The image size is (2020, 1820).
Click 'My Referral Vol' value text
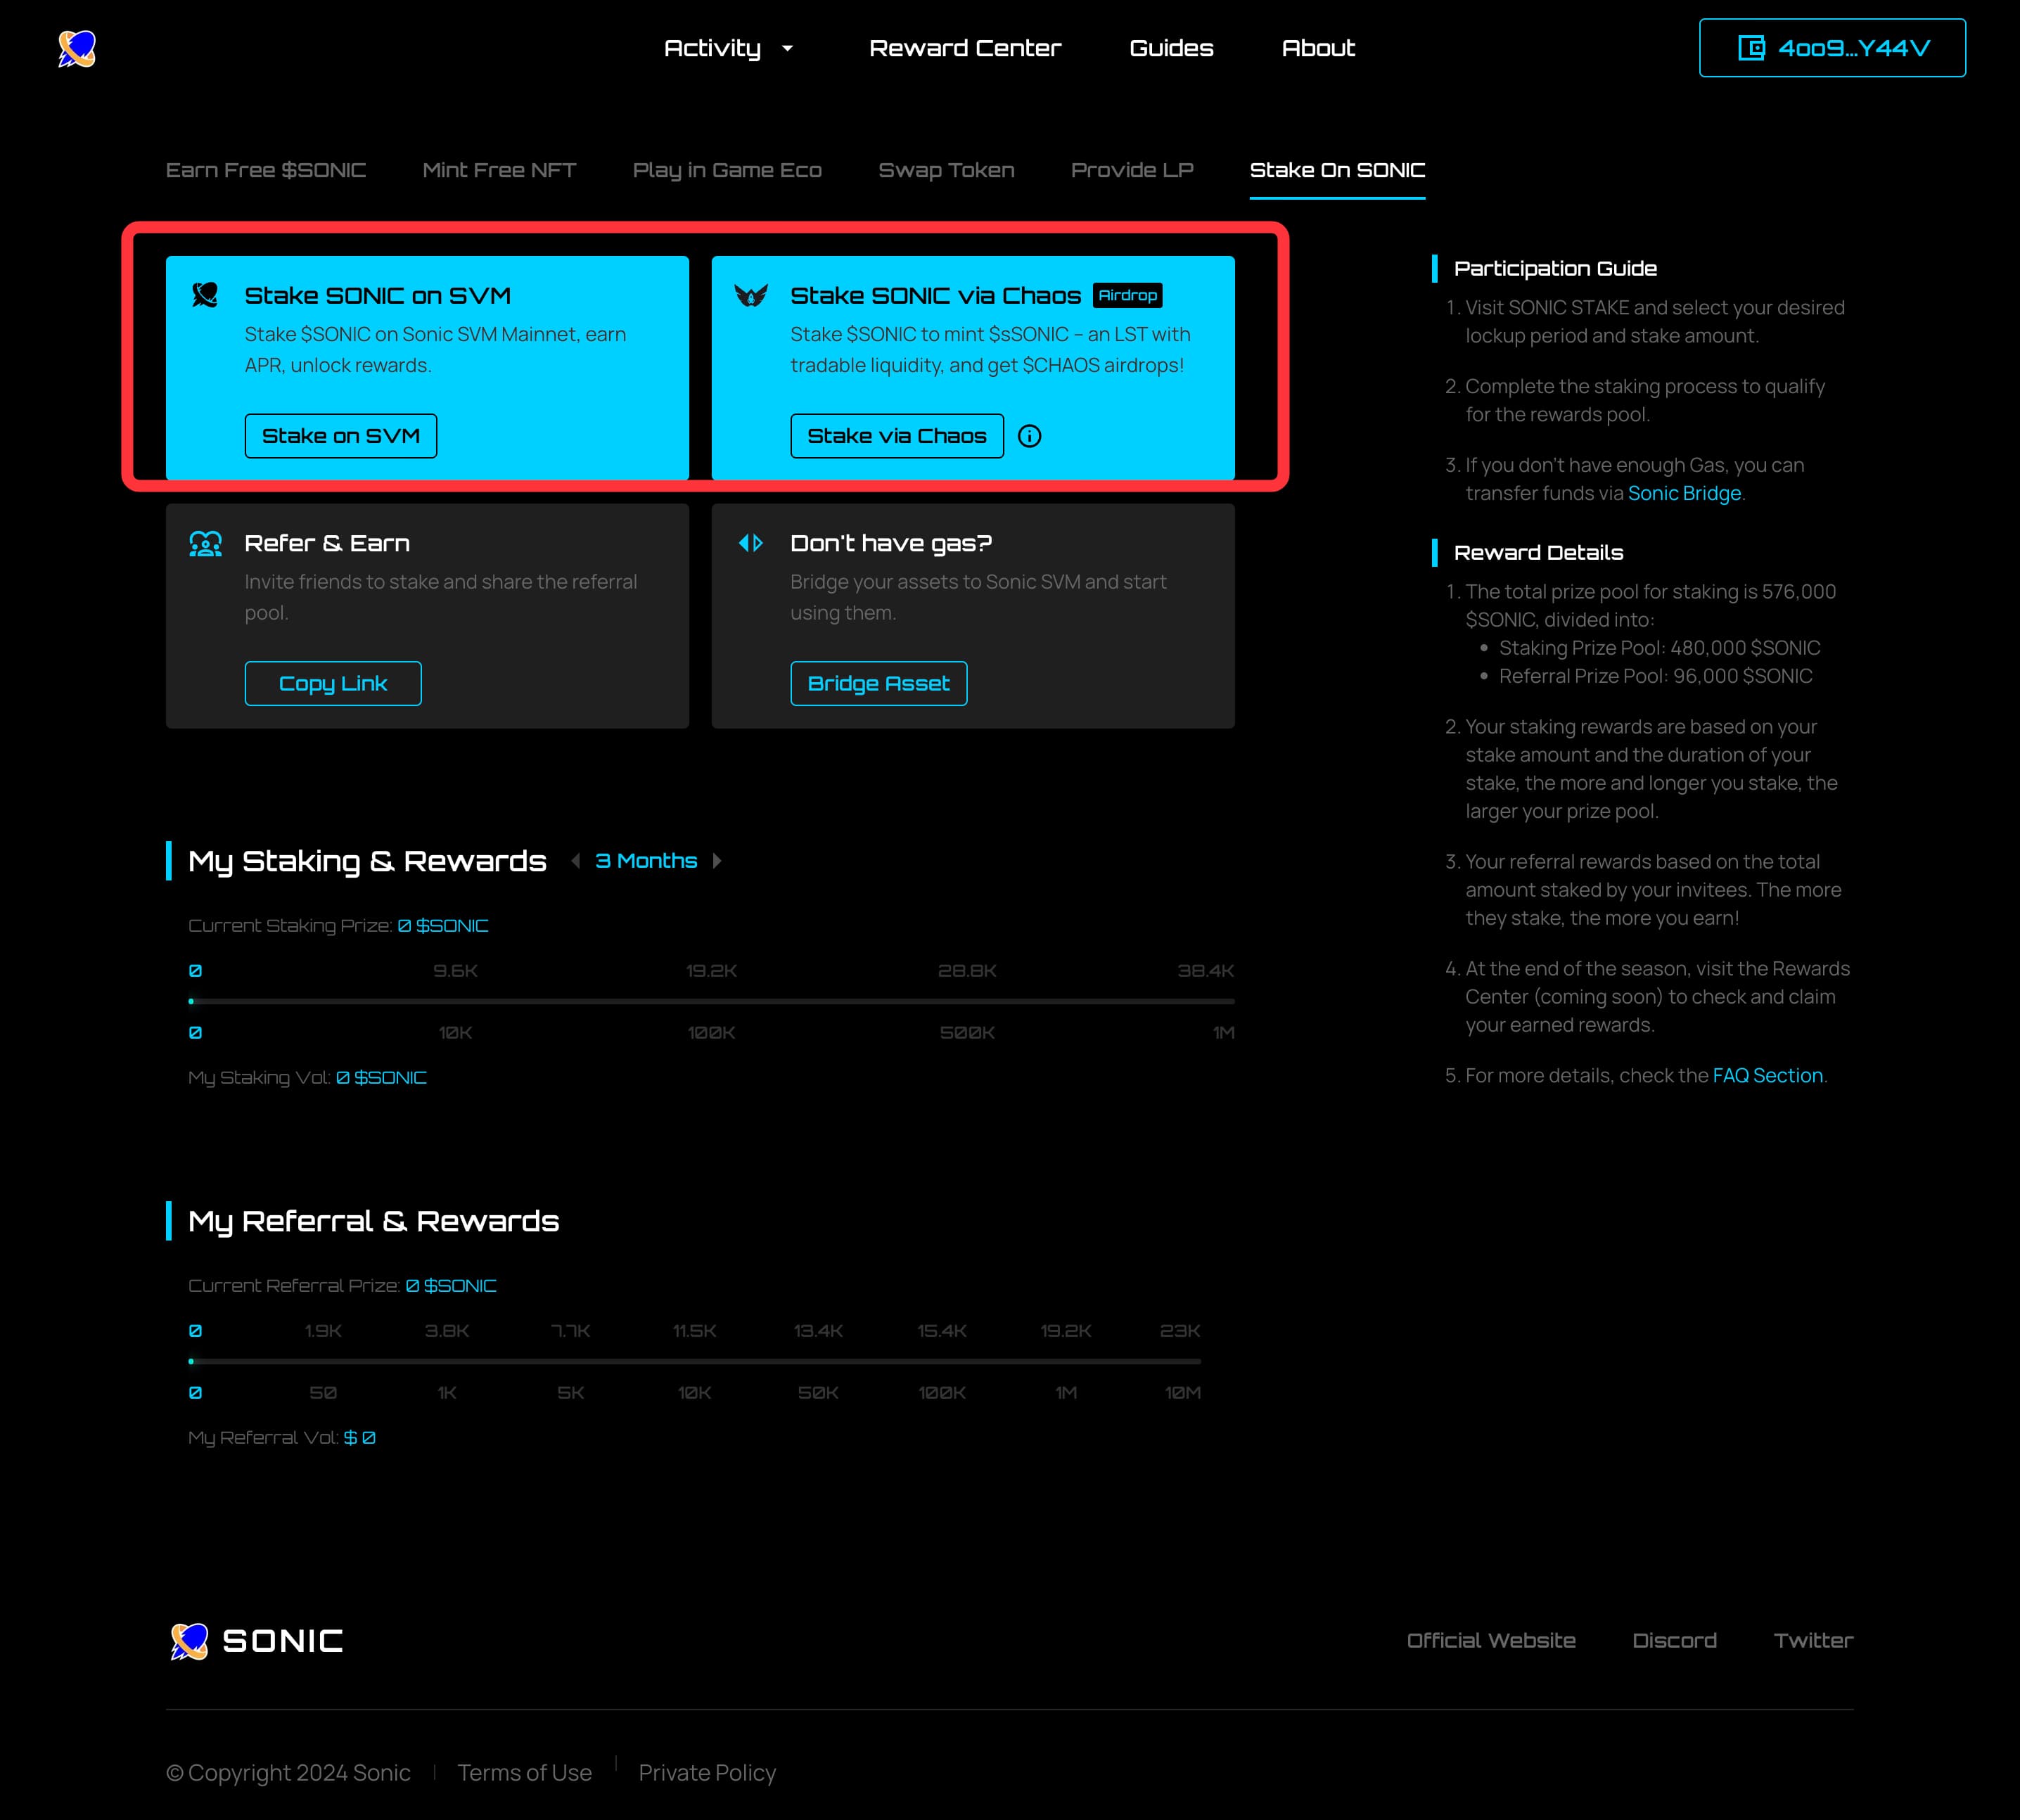pos(360,1438)
